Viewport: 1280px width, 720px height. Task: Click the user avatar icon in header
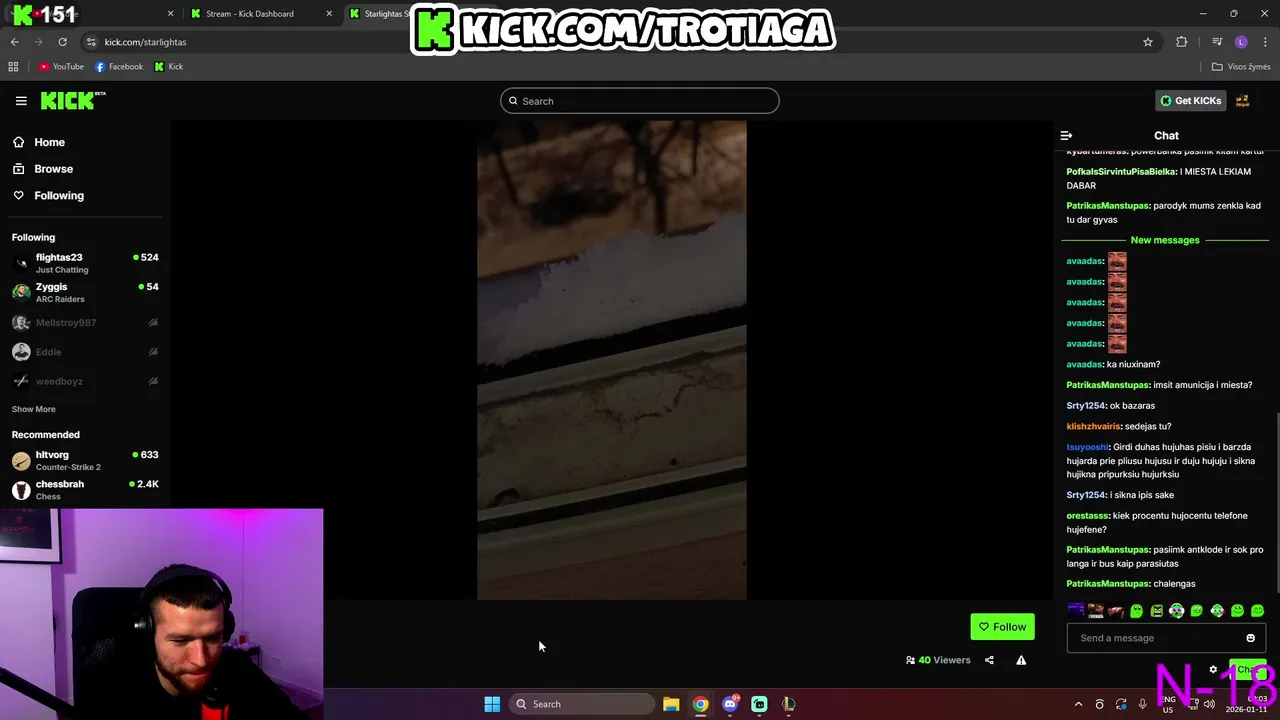(1242, 100)
